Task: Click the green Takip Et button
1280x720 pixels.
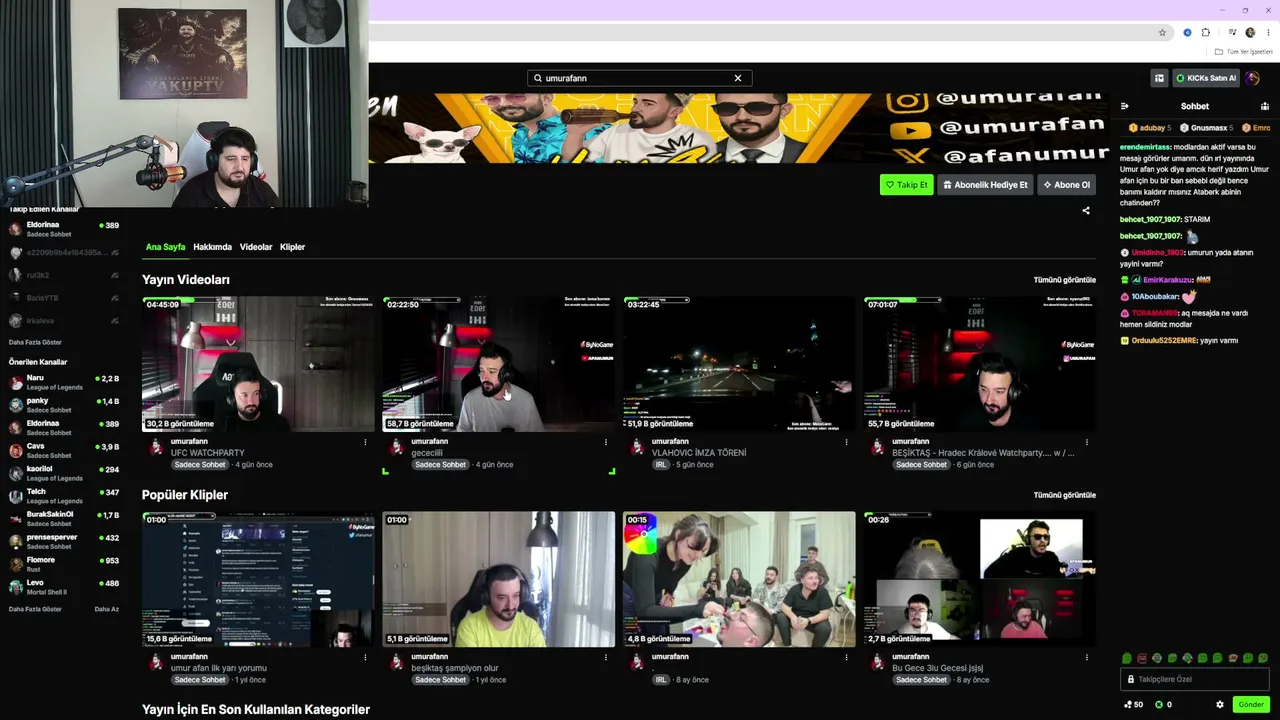Action: [x=906, y=185]
